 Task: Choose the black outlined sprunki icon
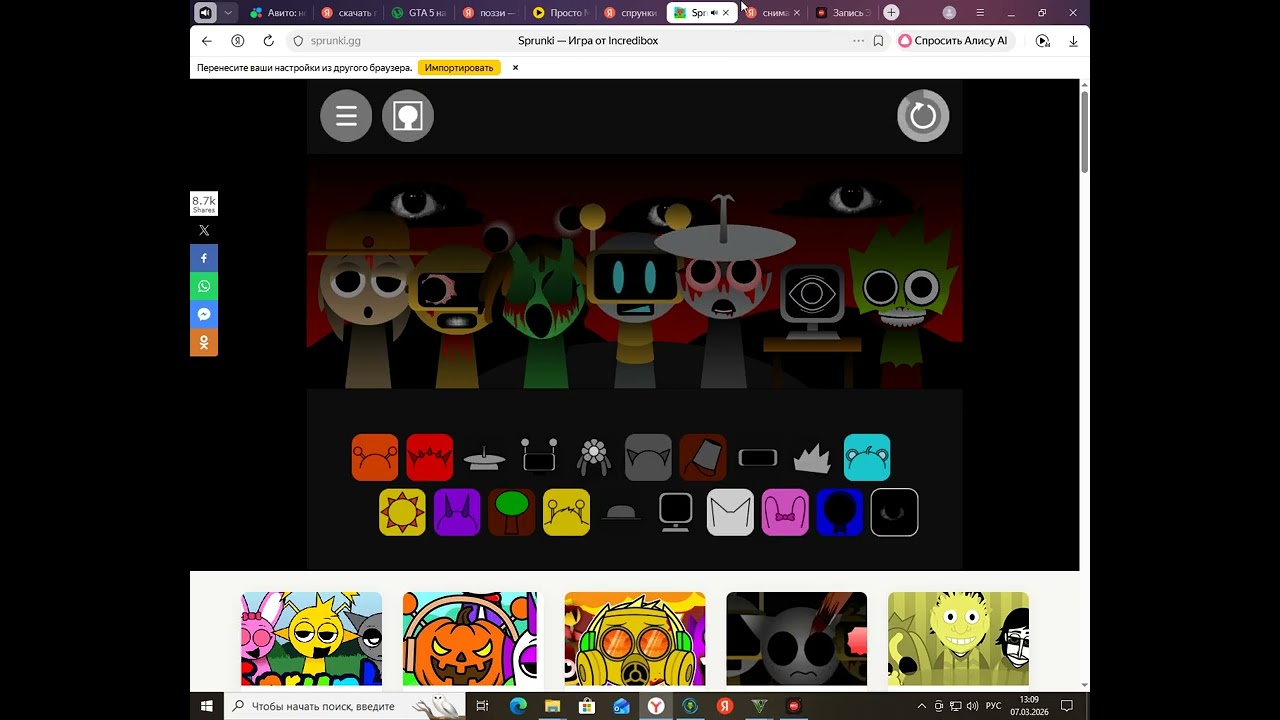tap(894, 512)
